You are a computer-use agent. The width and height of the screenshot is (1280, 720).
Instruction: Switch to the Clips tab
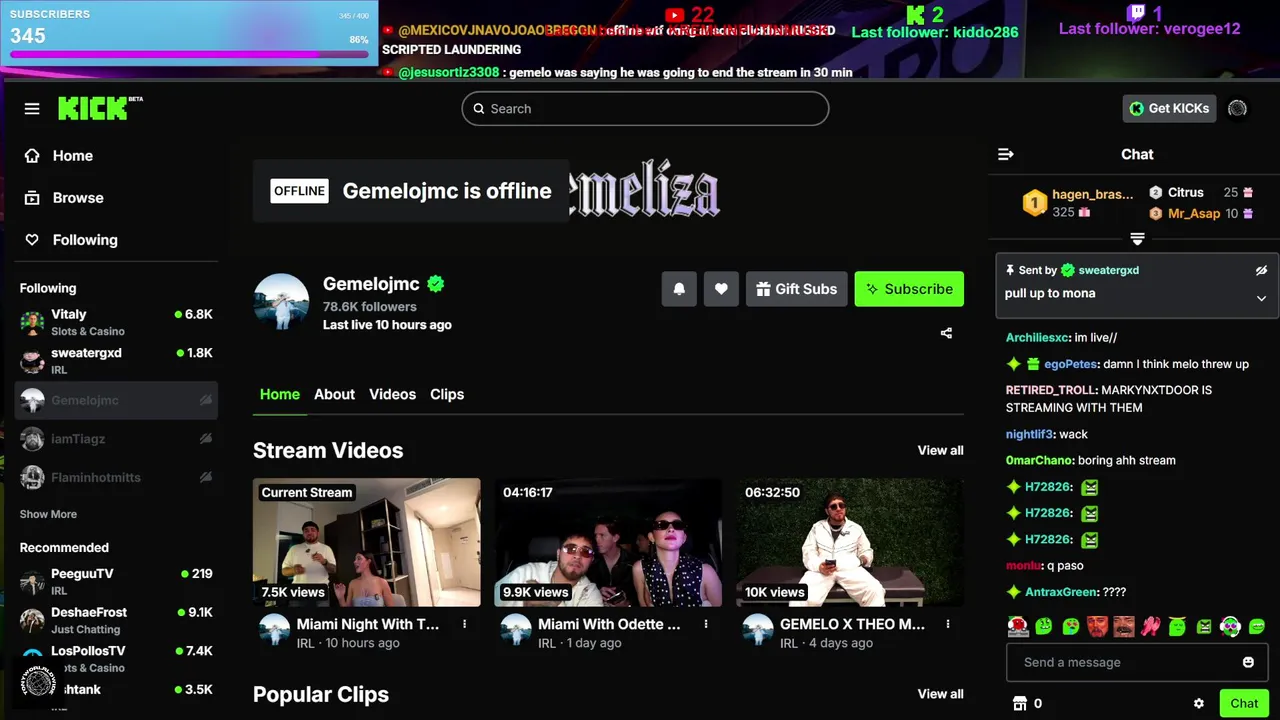(x=447, y=394)
